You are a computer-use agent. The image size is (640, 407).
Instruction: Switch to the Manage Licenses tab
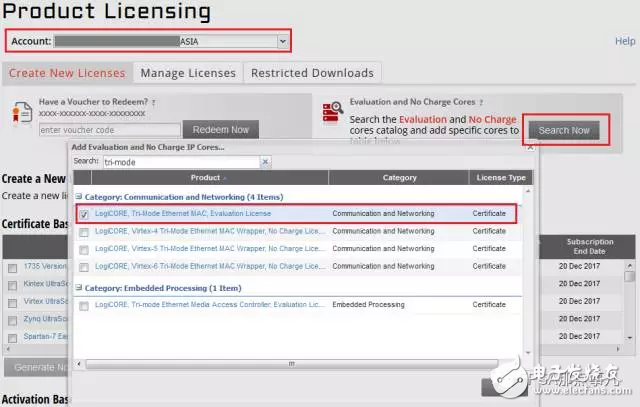[188, 73]
